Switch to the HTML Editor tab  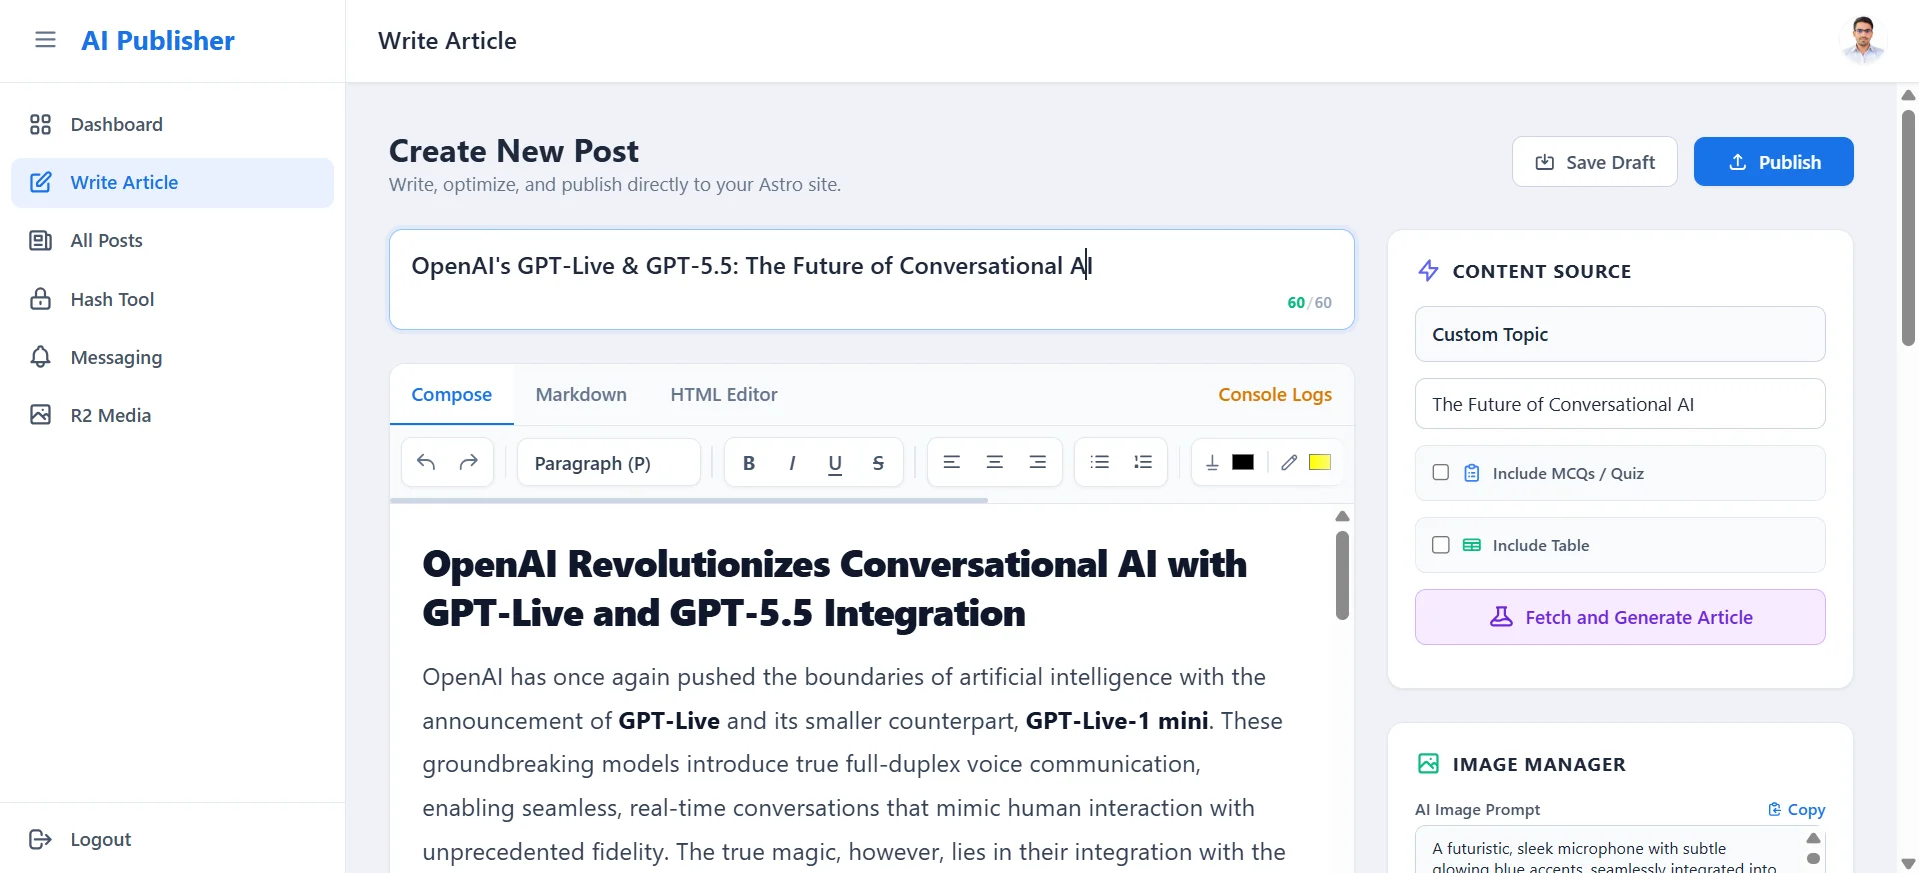click(724, 395)
